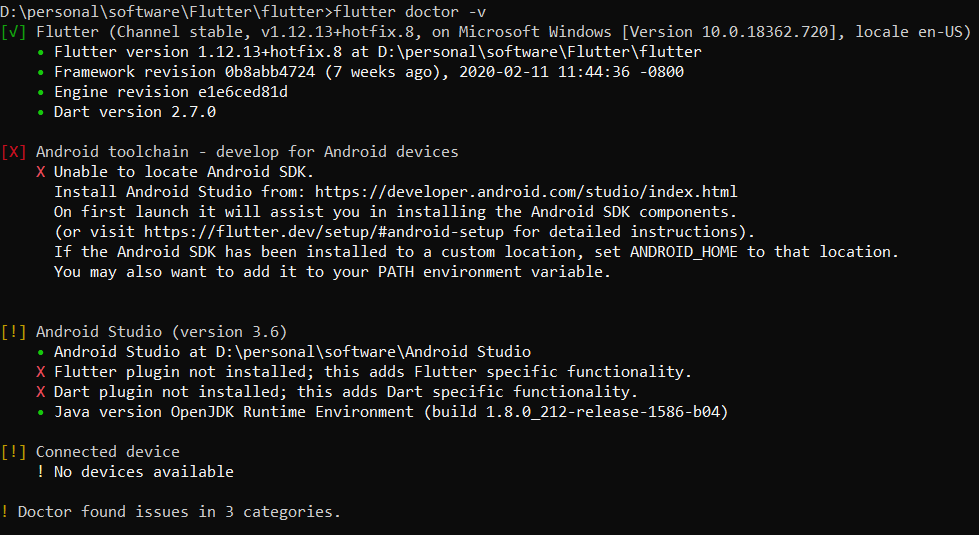Click the Engine revision e1e6ced81d hash

pos(243,92)
